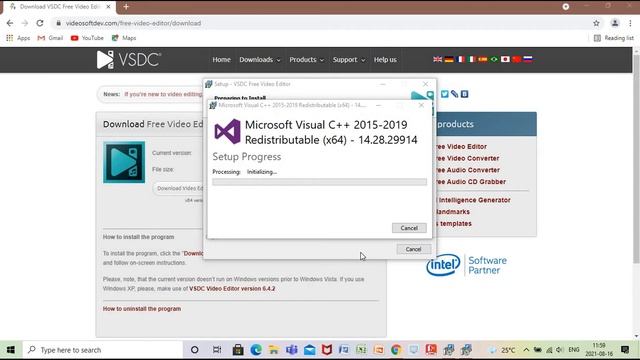Open the Apps bookmarks shortcut
Screen dimensions: 640x360
pos(18,38)
